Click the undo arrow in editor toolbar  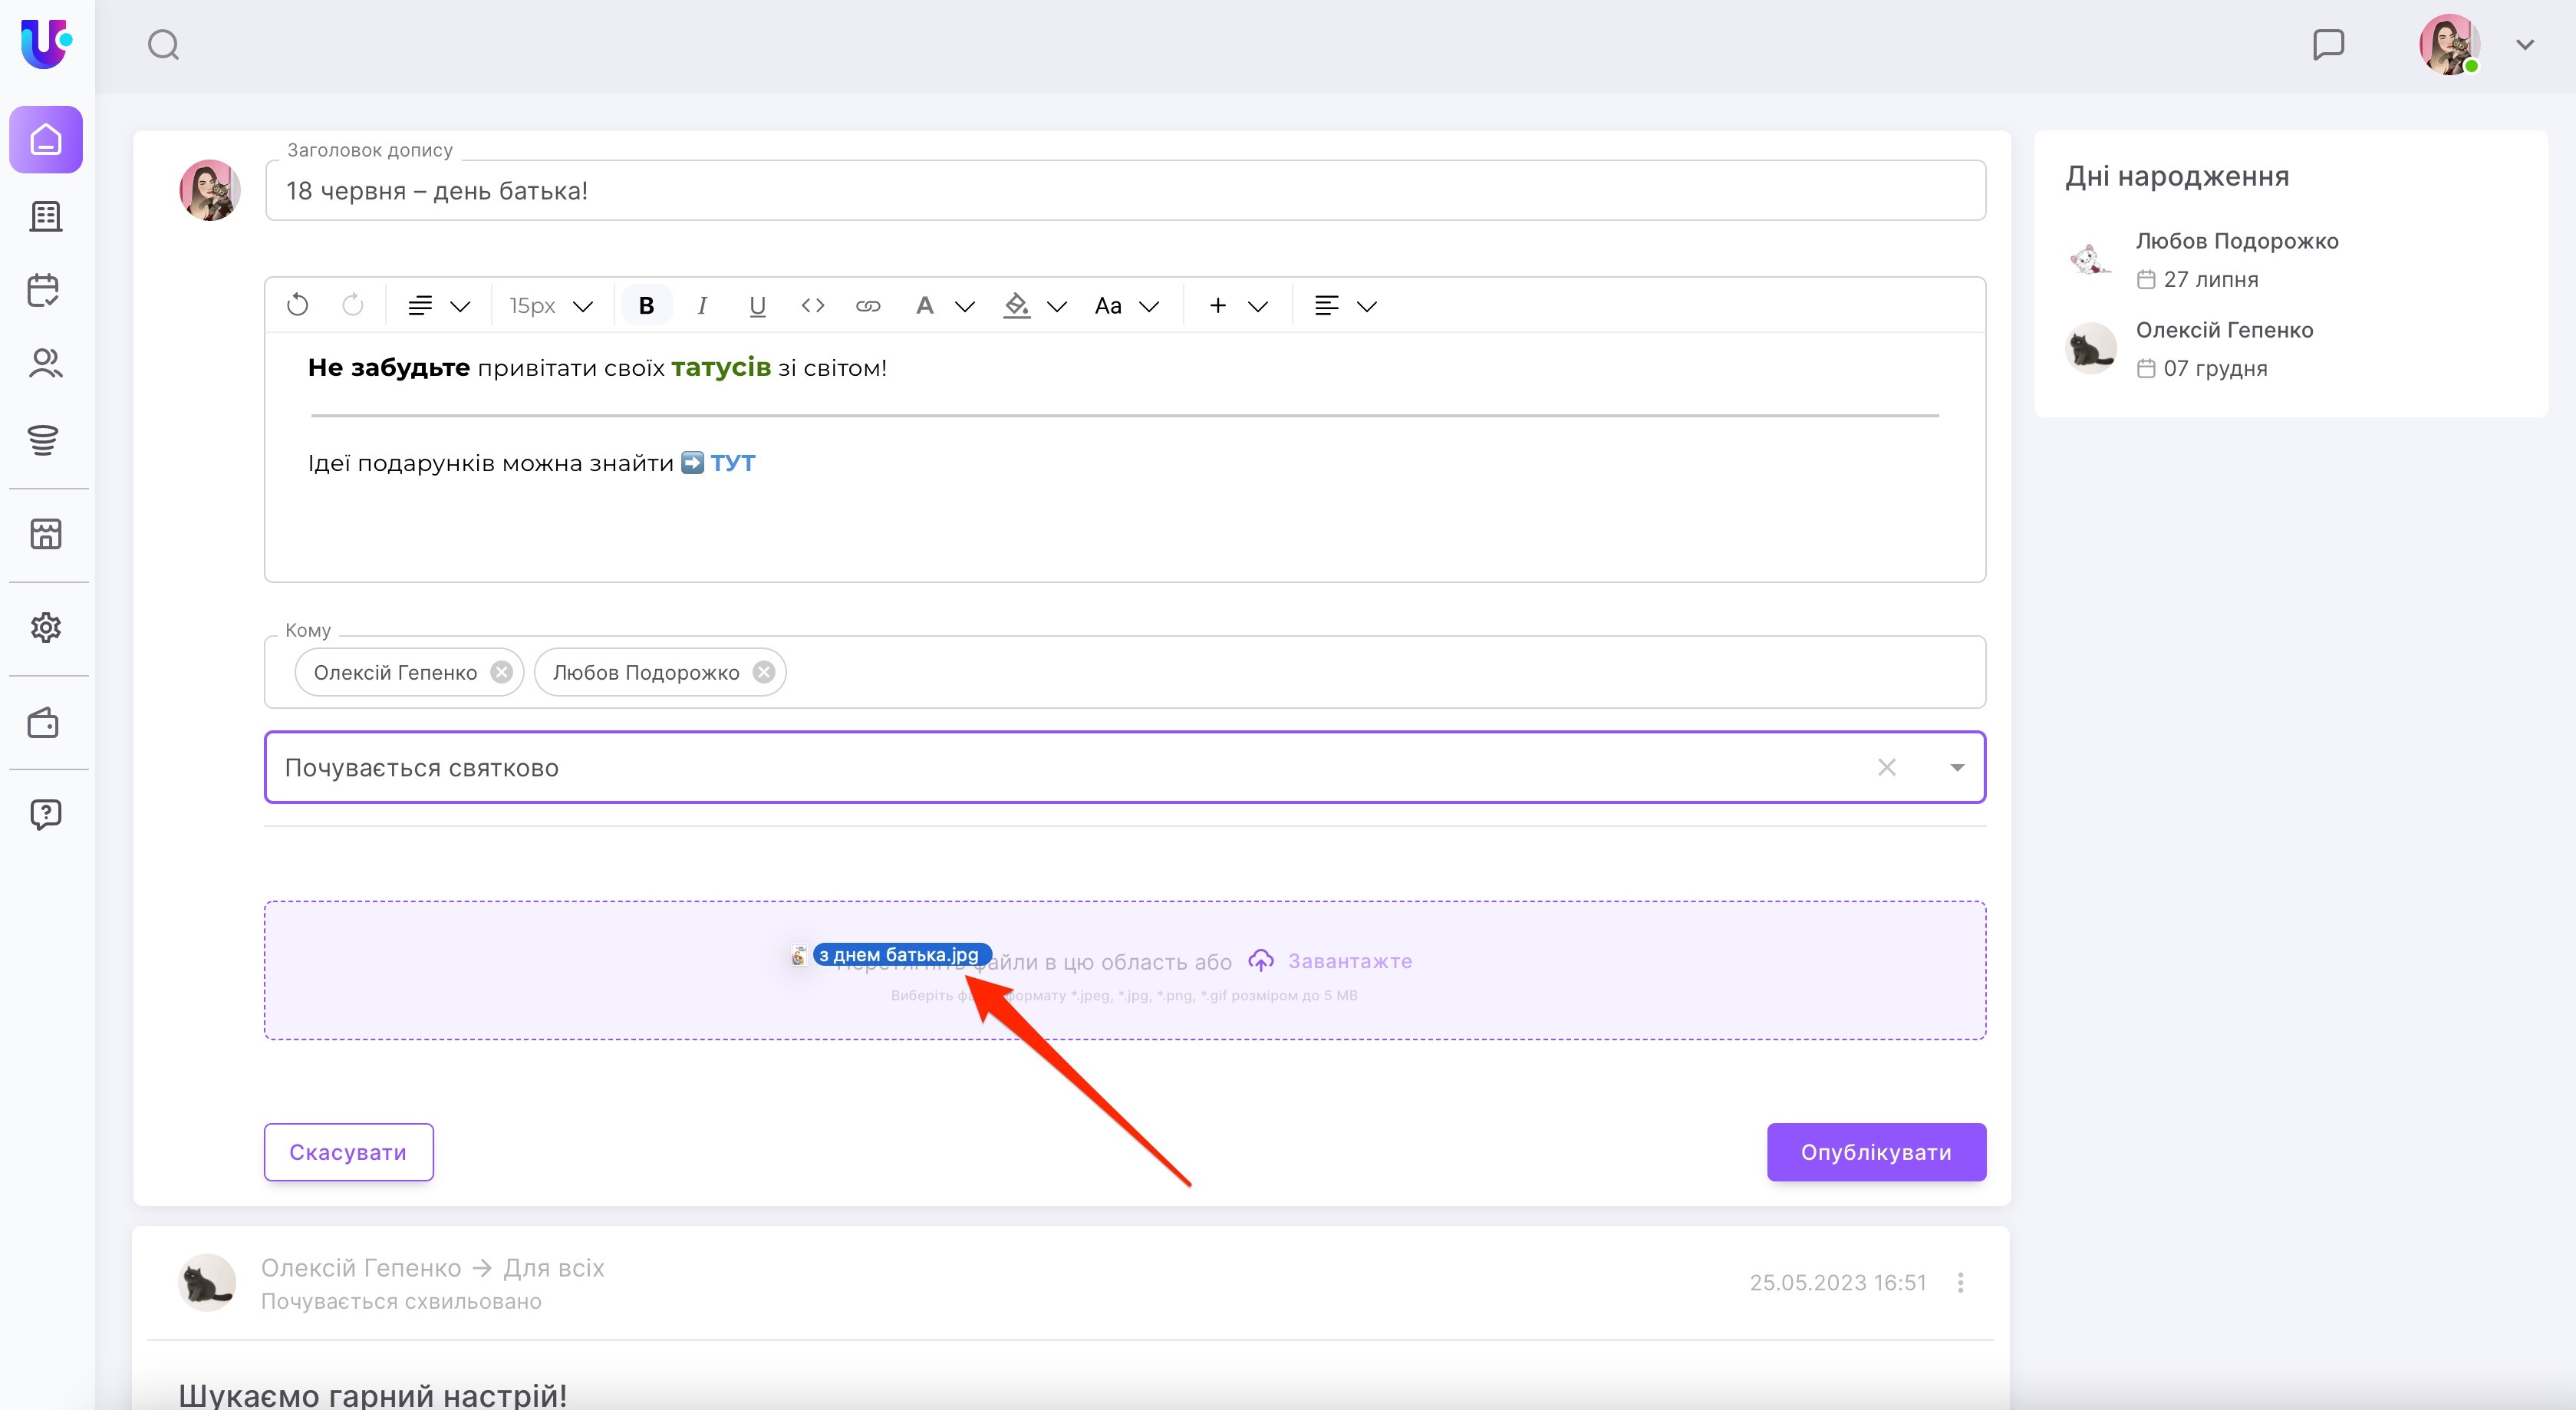click(x=297, y=305)
